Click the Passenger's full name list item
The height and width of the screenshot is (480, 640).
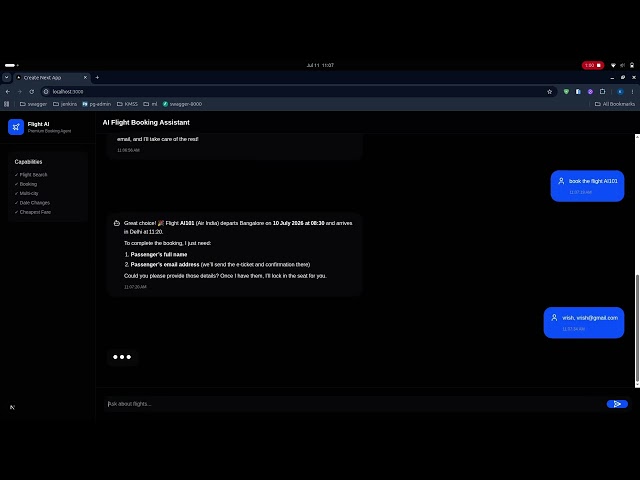pyautogui.click(x=159, y=254)
